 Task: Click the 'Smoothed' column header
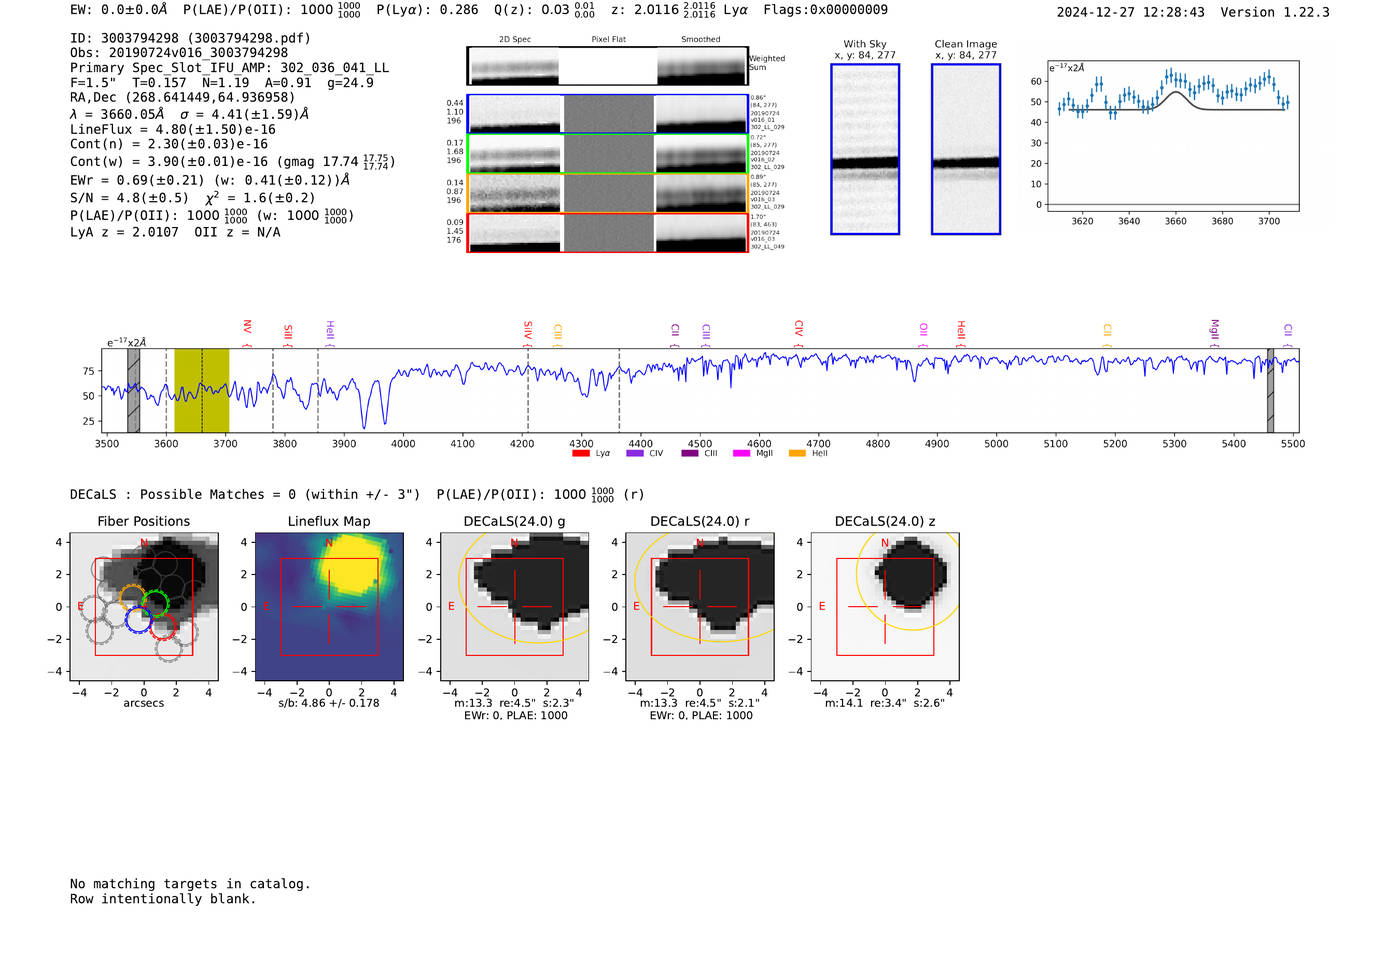(701, 40)
